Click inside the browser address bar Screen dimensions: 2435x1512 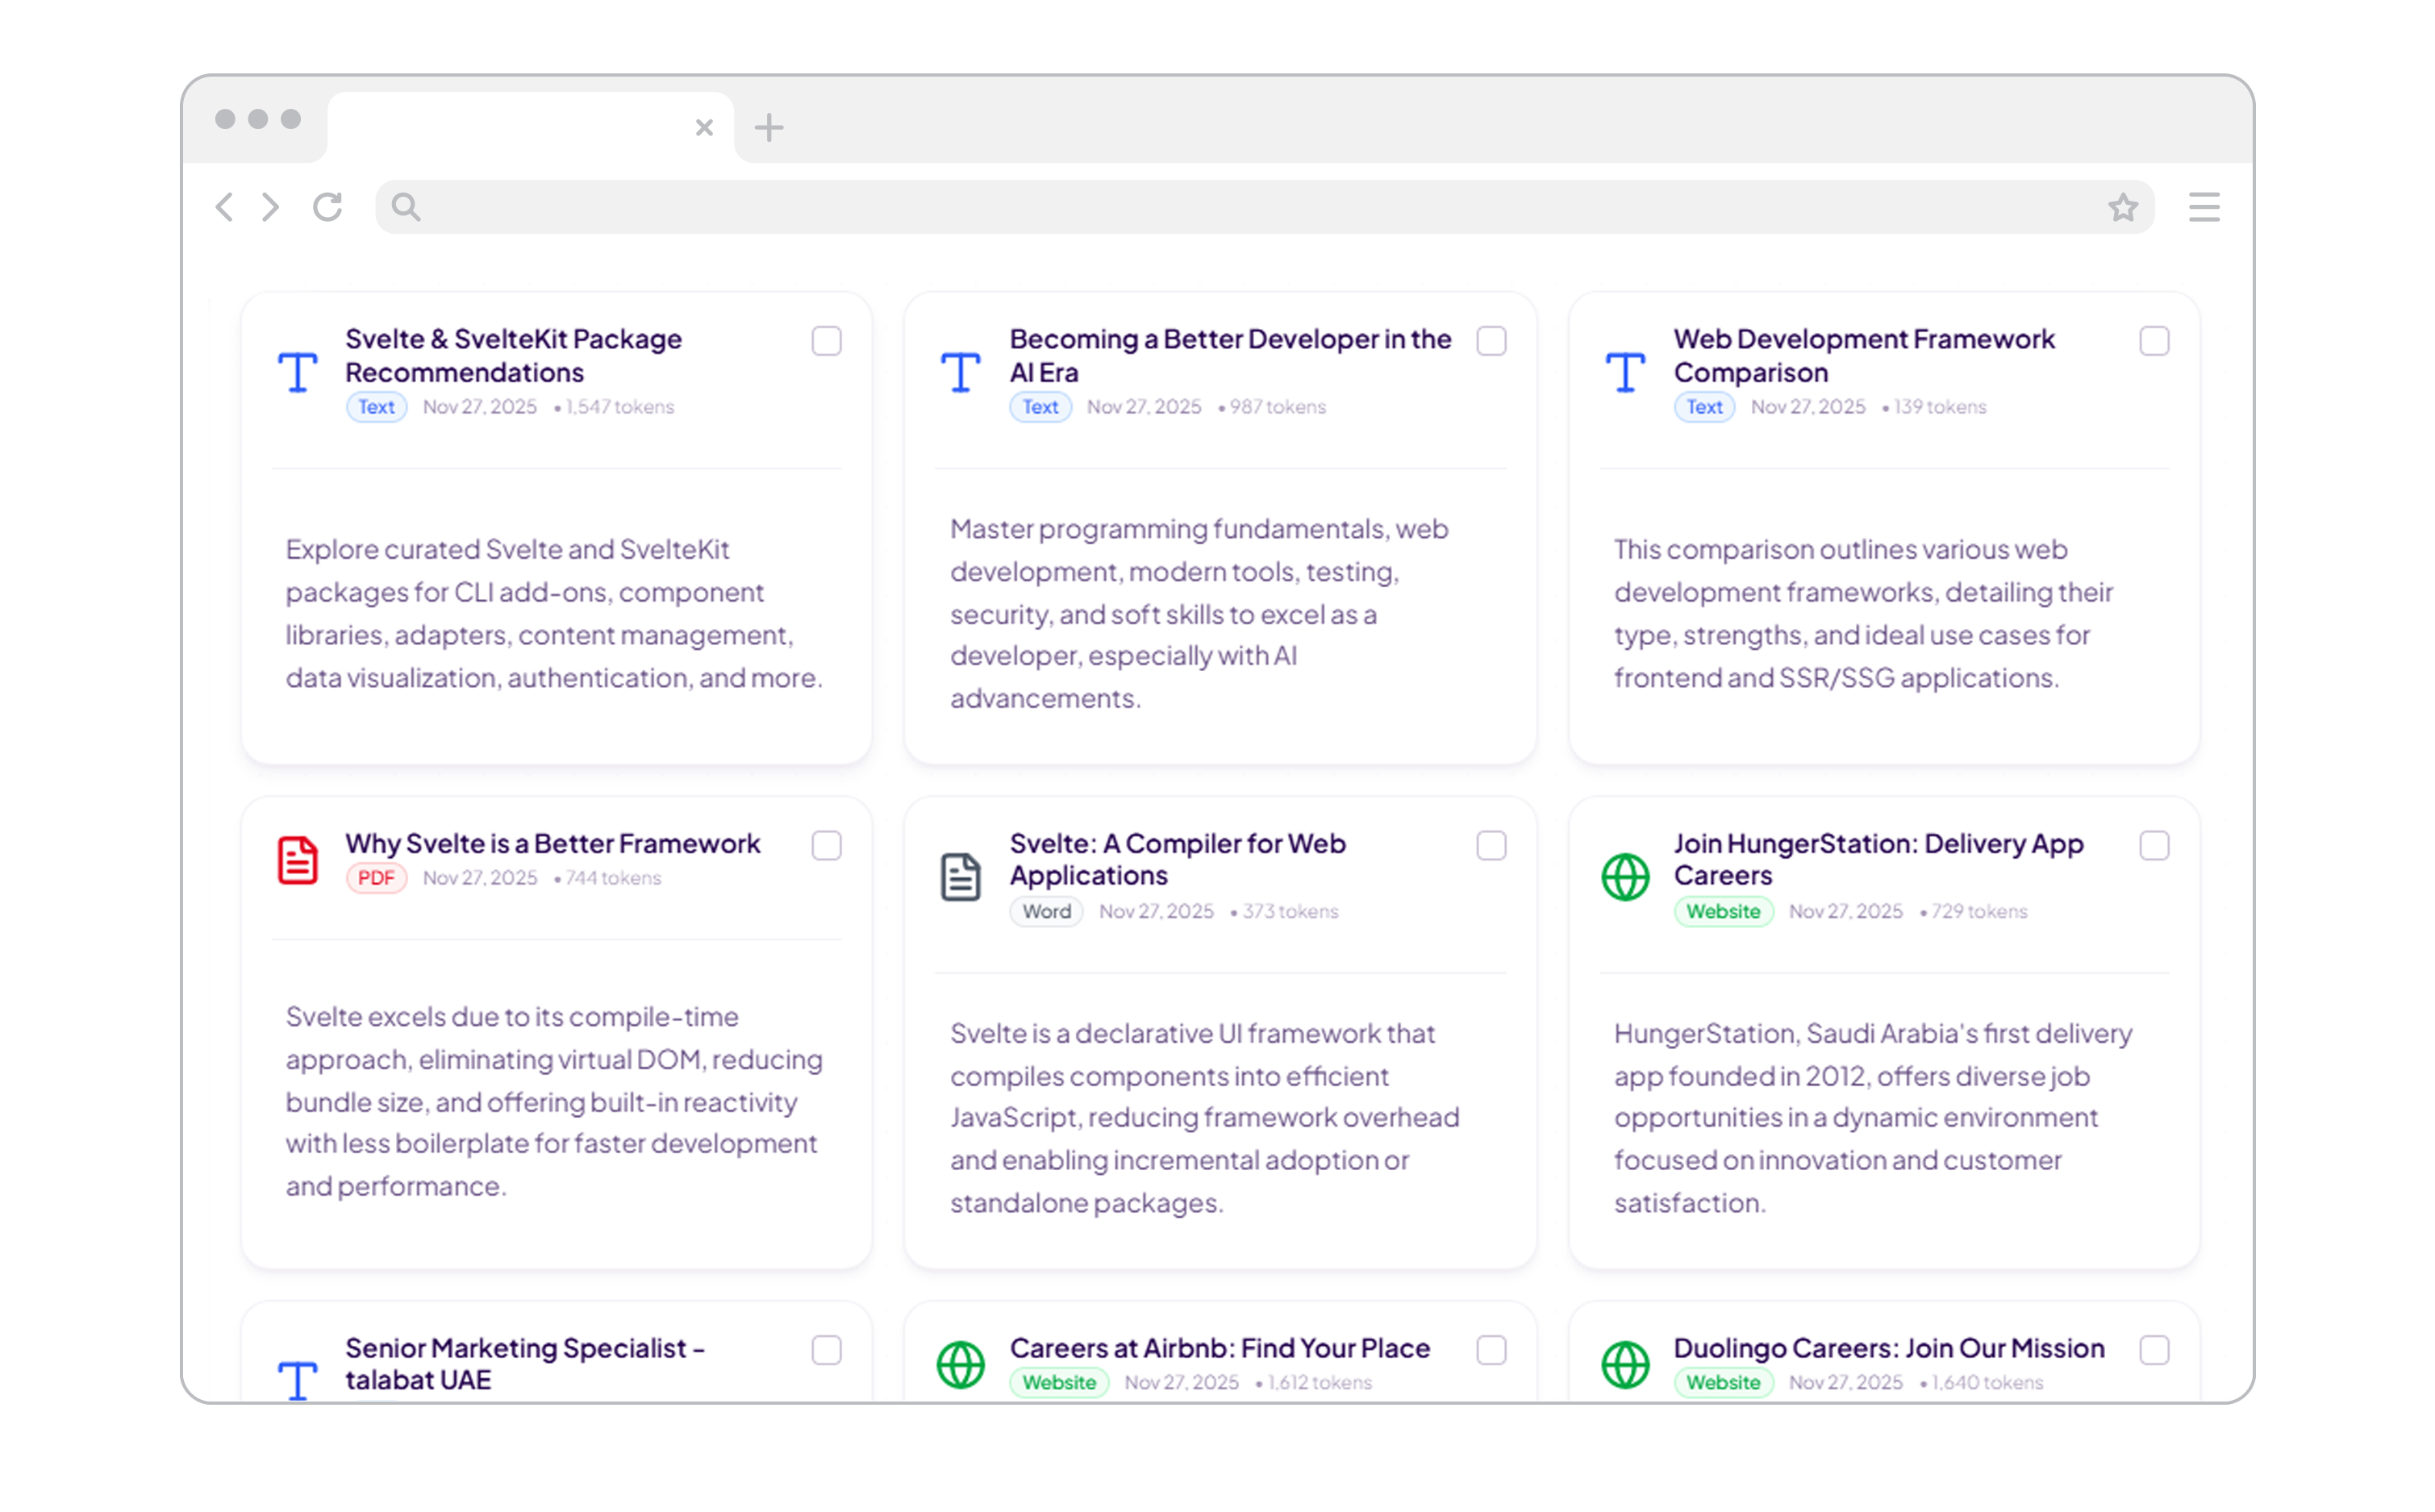1200,207
